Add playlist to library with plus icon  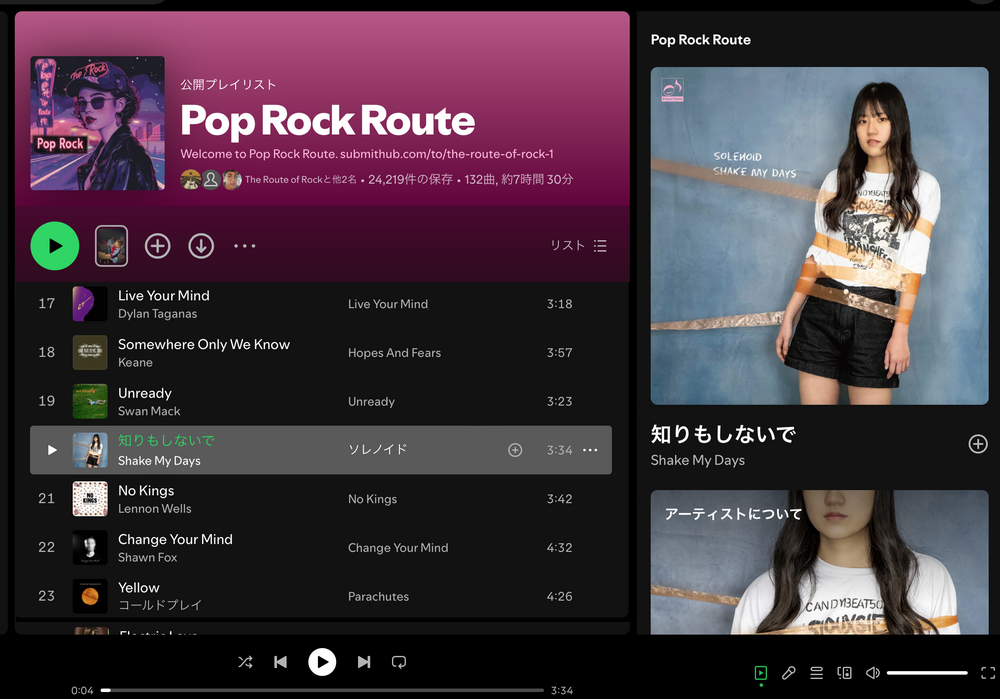point(158,246)
